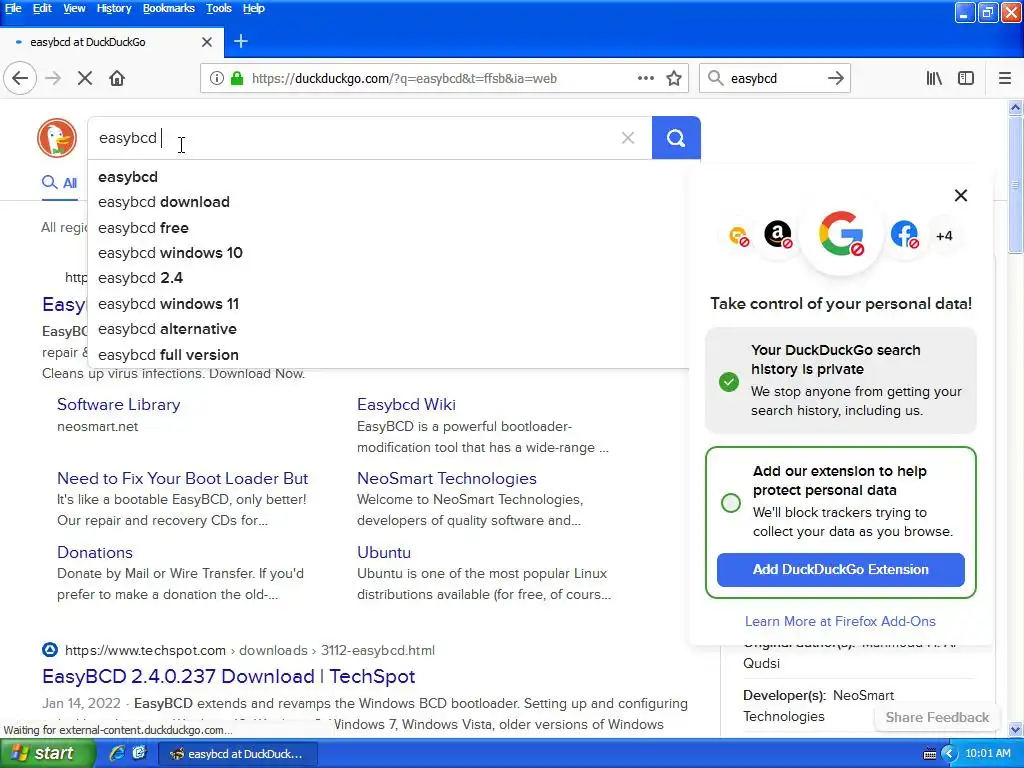The height and width of the screenshot is (768, 1024).
Task: Open a new tab with plus
Action: pyautogui.click(x=241, y=42)
